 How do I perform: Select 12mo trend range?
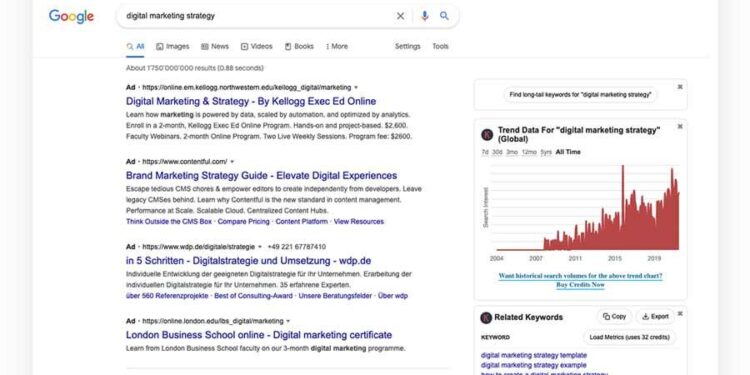(529, 152)
